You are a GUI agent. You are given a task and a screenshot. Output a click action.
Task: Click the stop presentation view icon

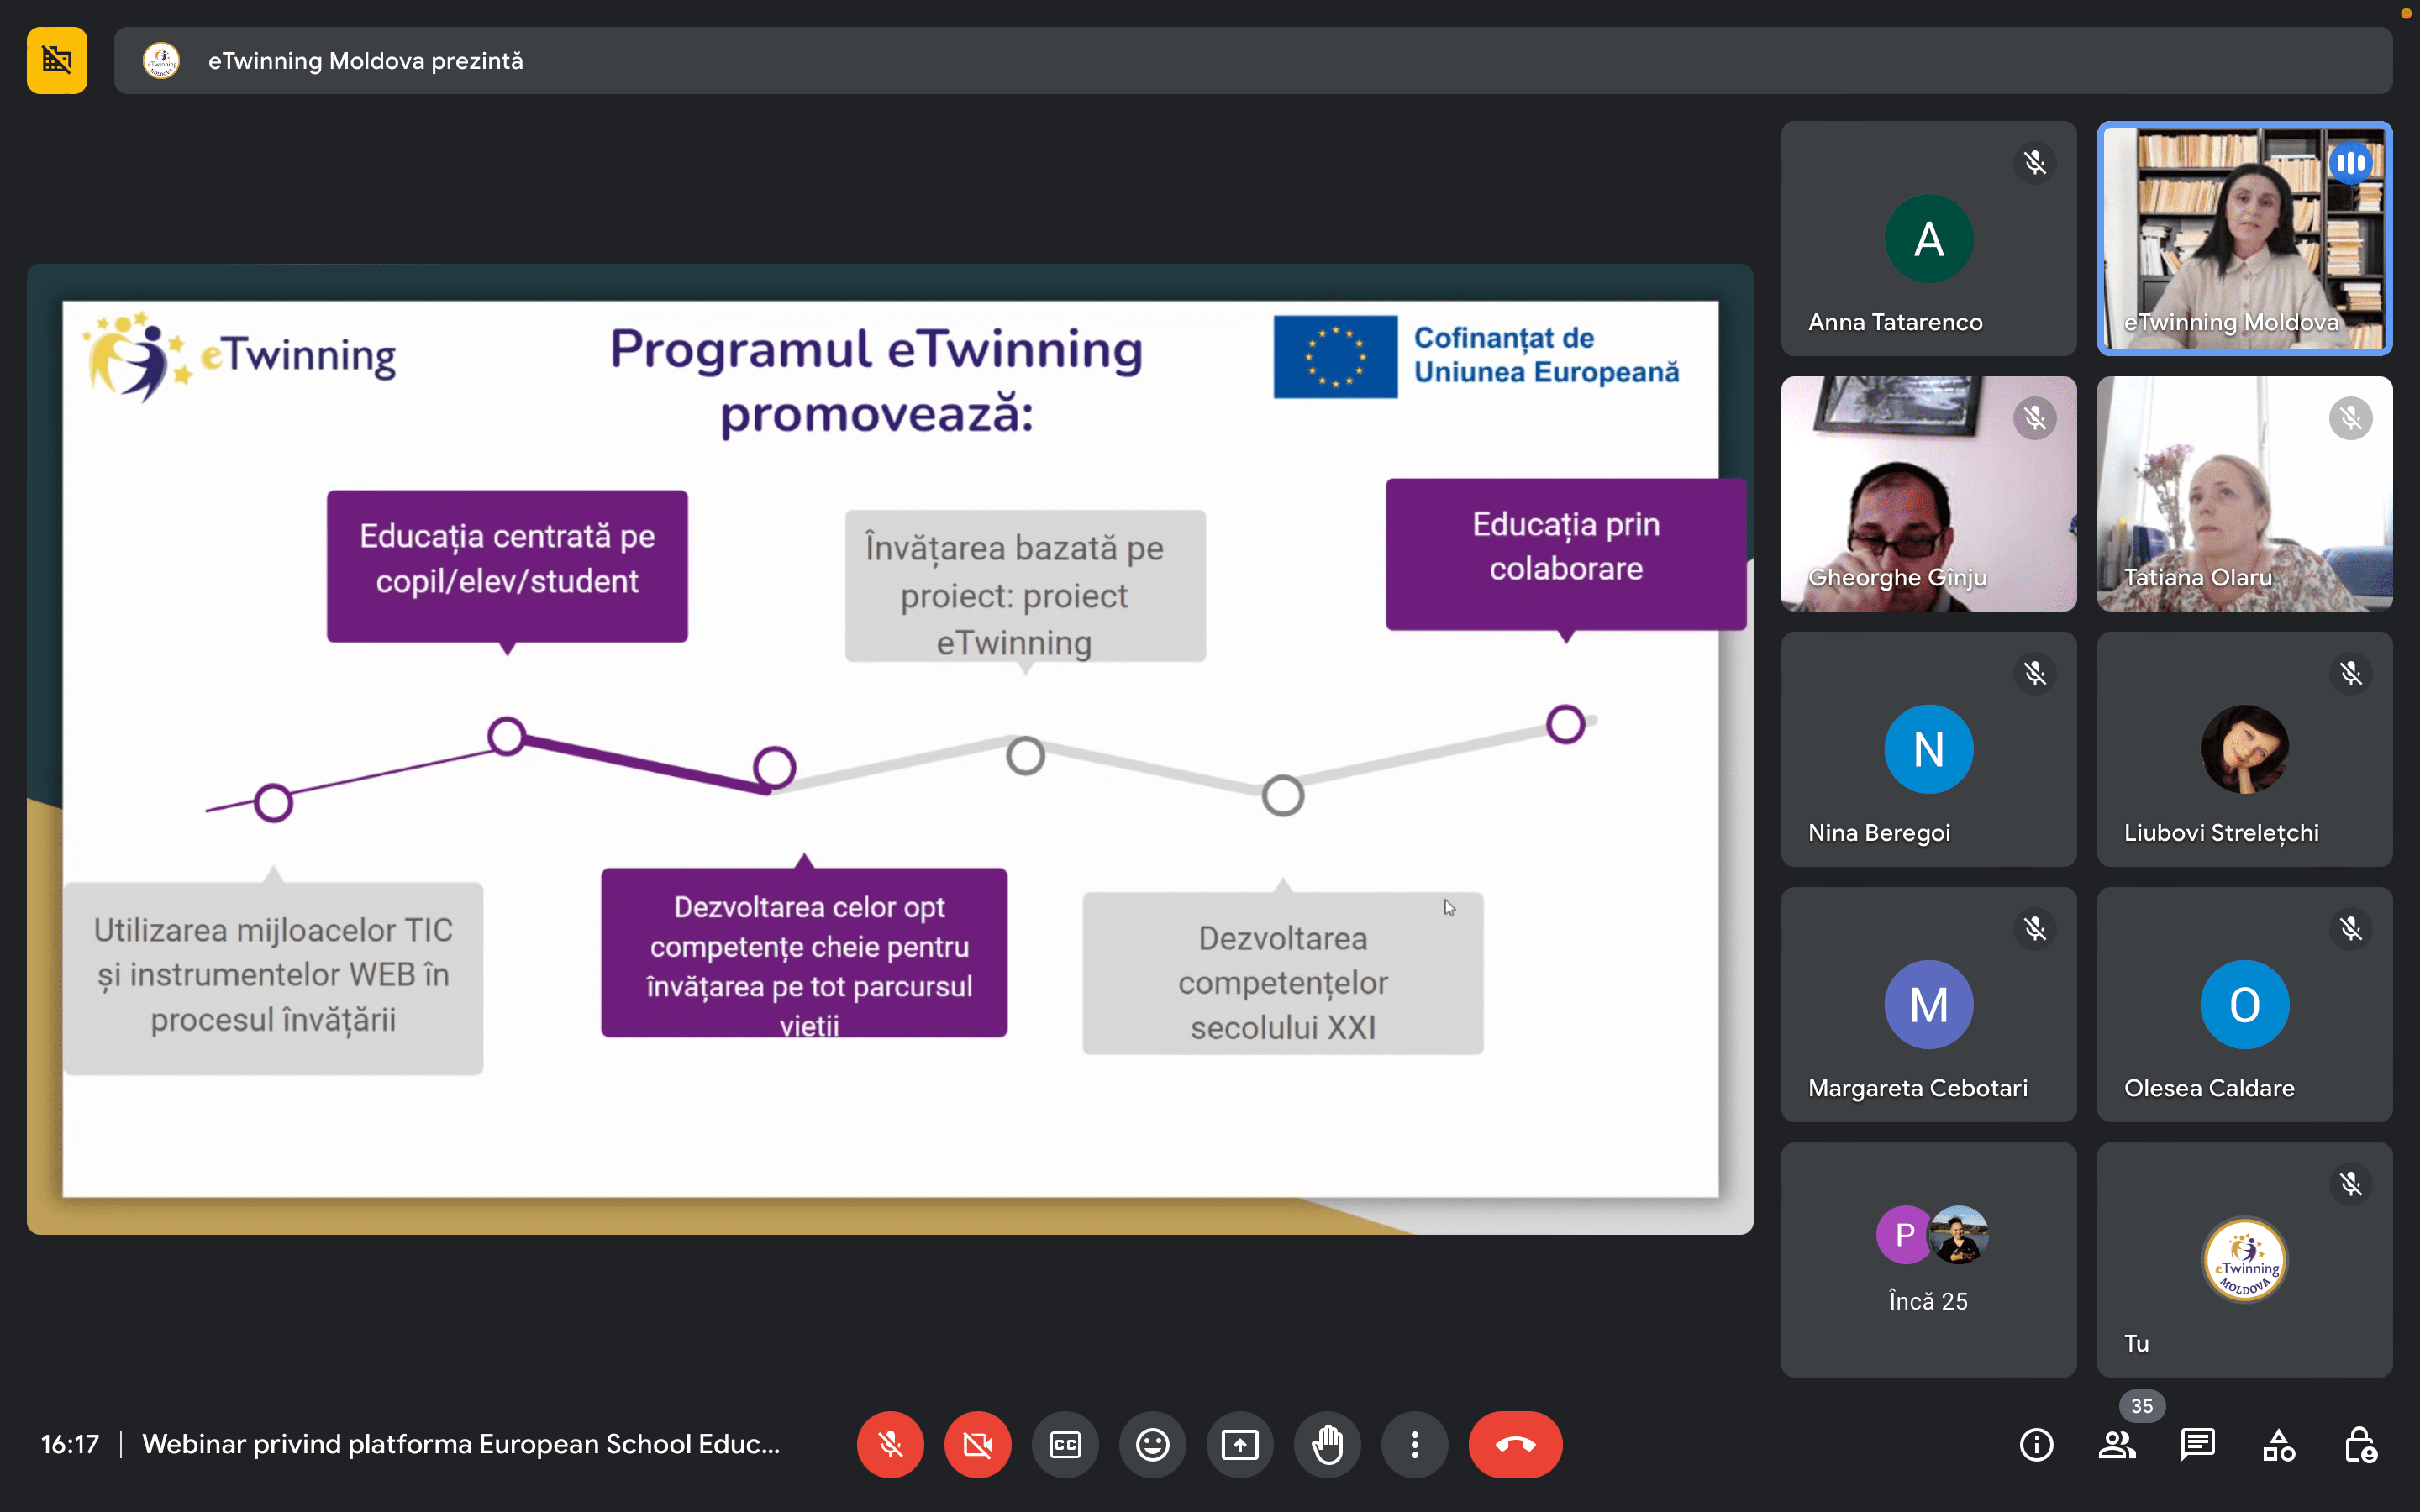pos(57,61)
